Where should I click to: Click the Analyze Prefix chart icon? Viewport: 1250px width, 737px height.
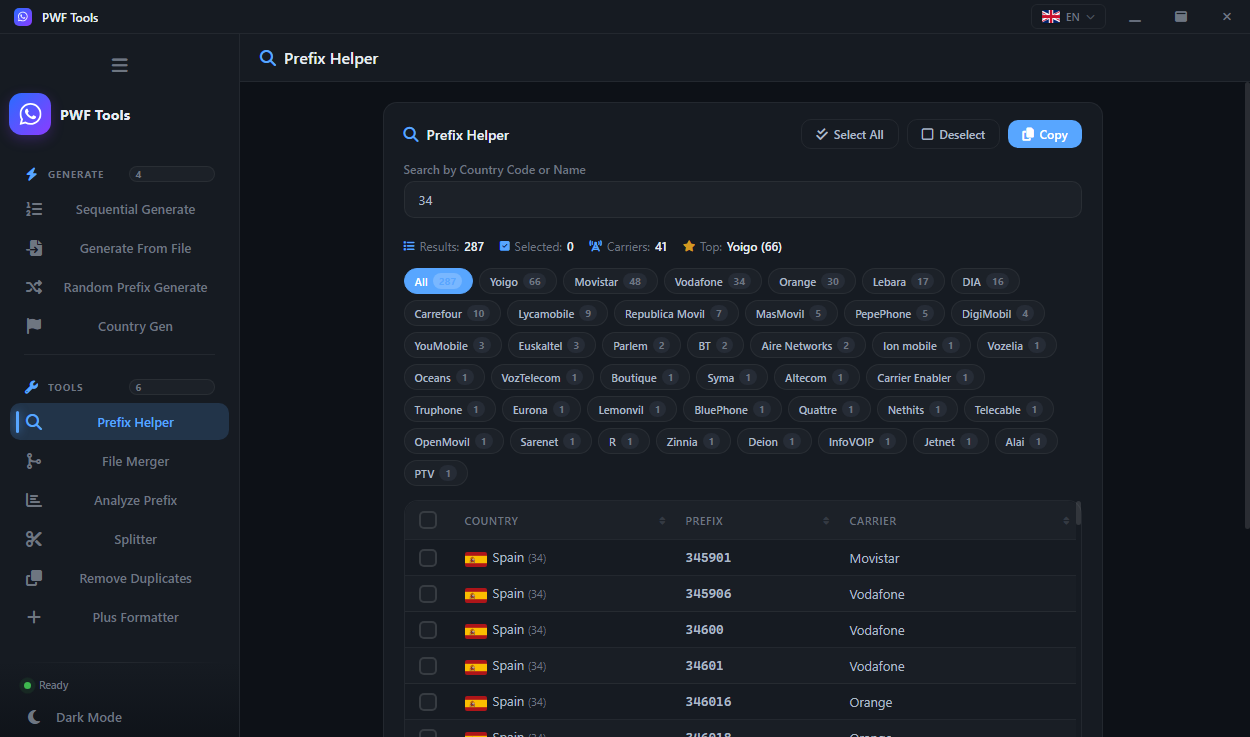click(x=34, y=500)
